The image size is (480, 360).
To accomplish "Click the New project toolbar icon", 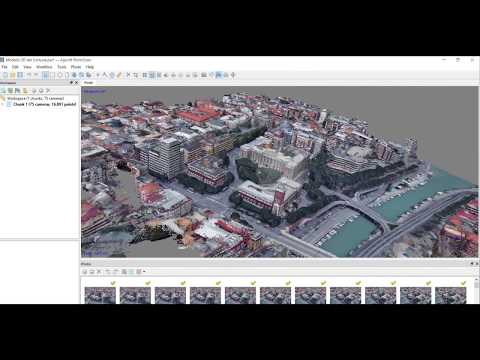I will click(5, 75).
